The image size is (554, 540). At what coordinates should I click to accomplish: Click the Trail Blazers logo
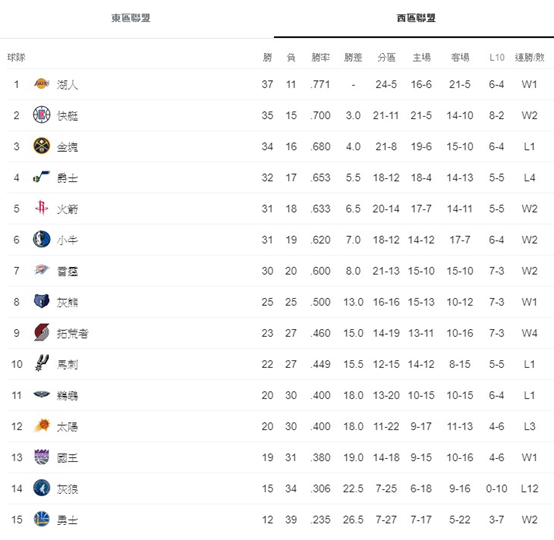click(42, 333)
